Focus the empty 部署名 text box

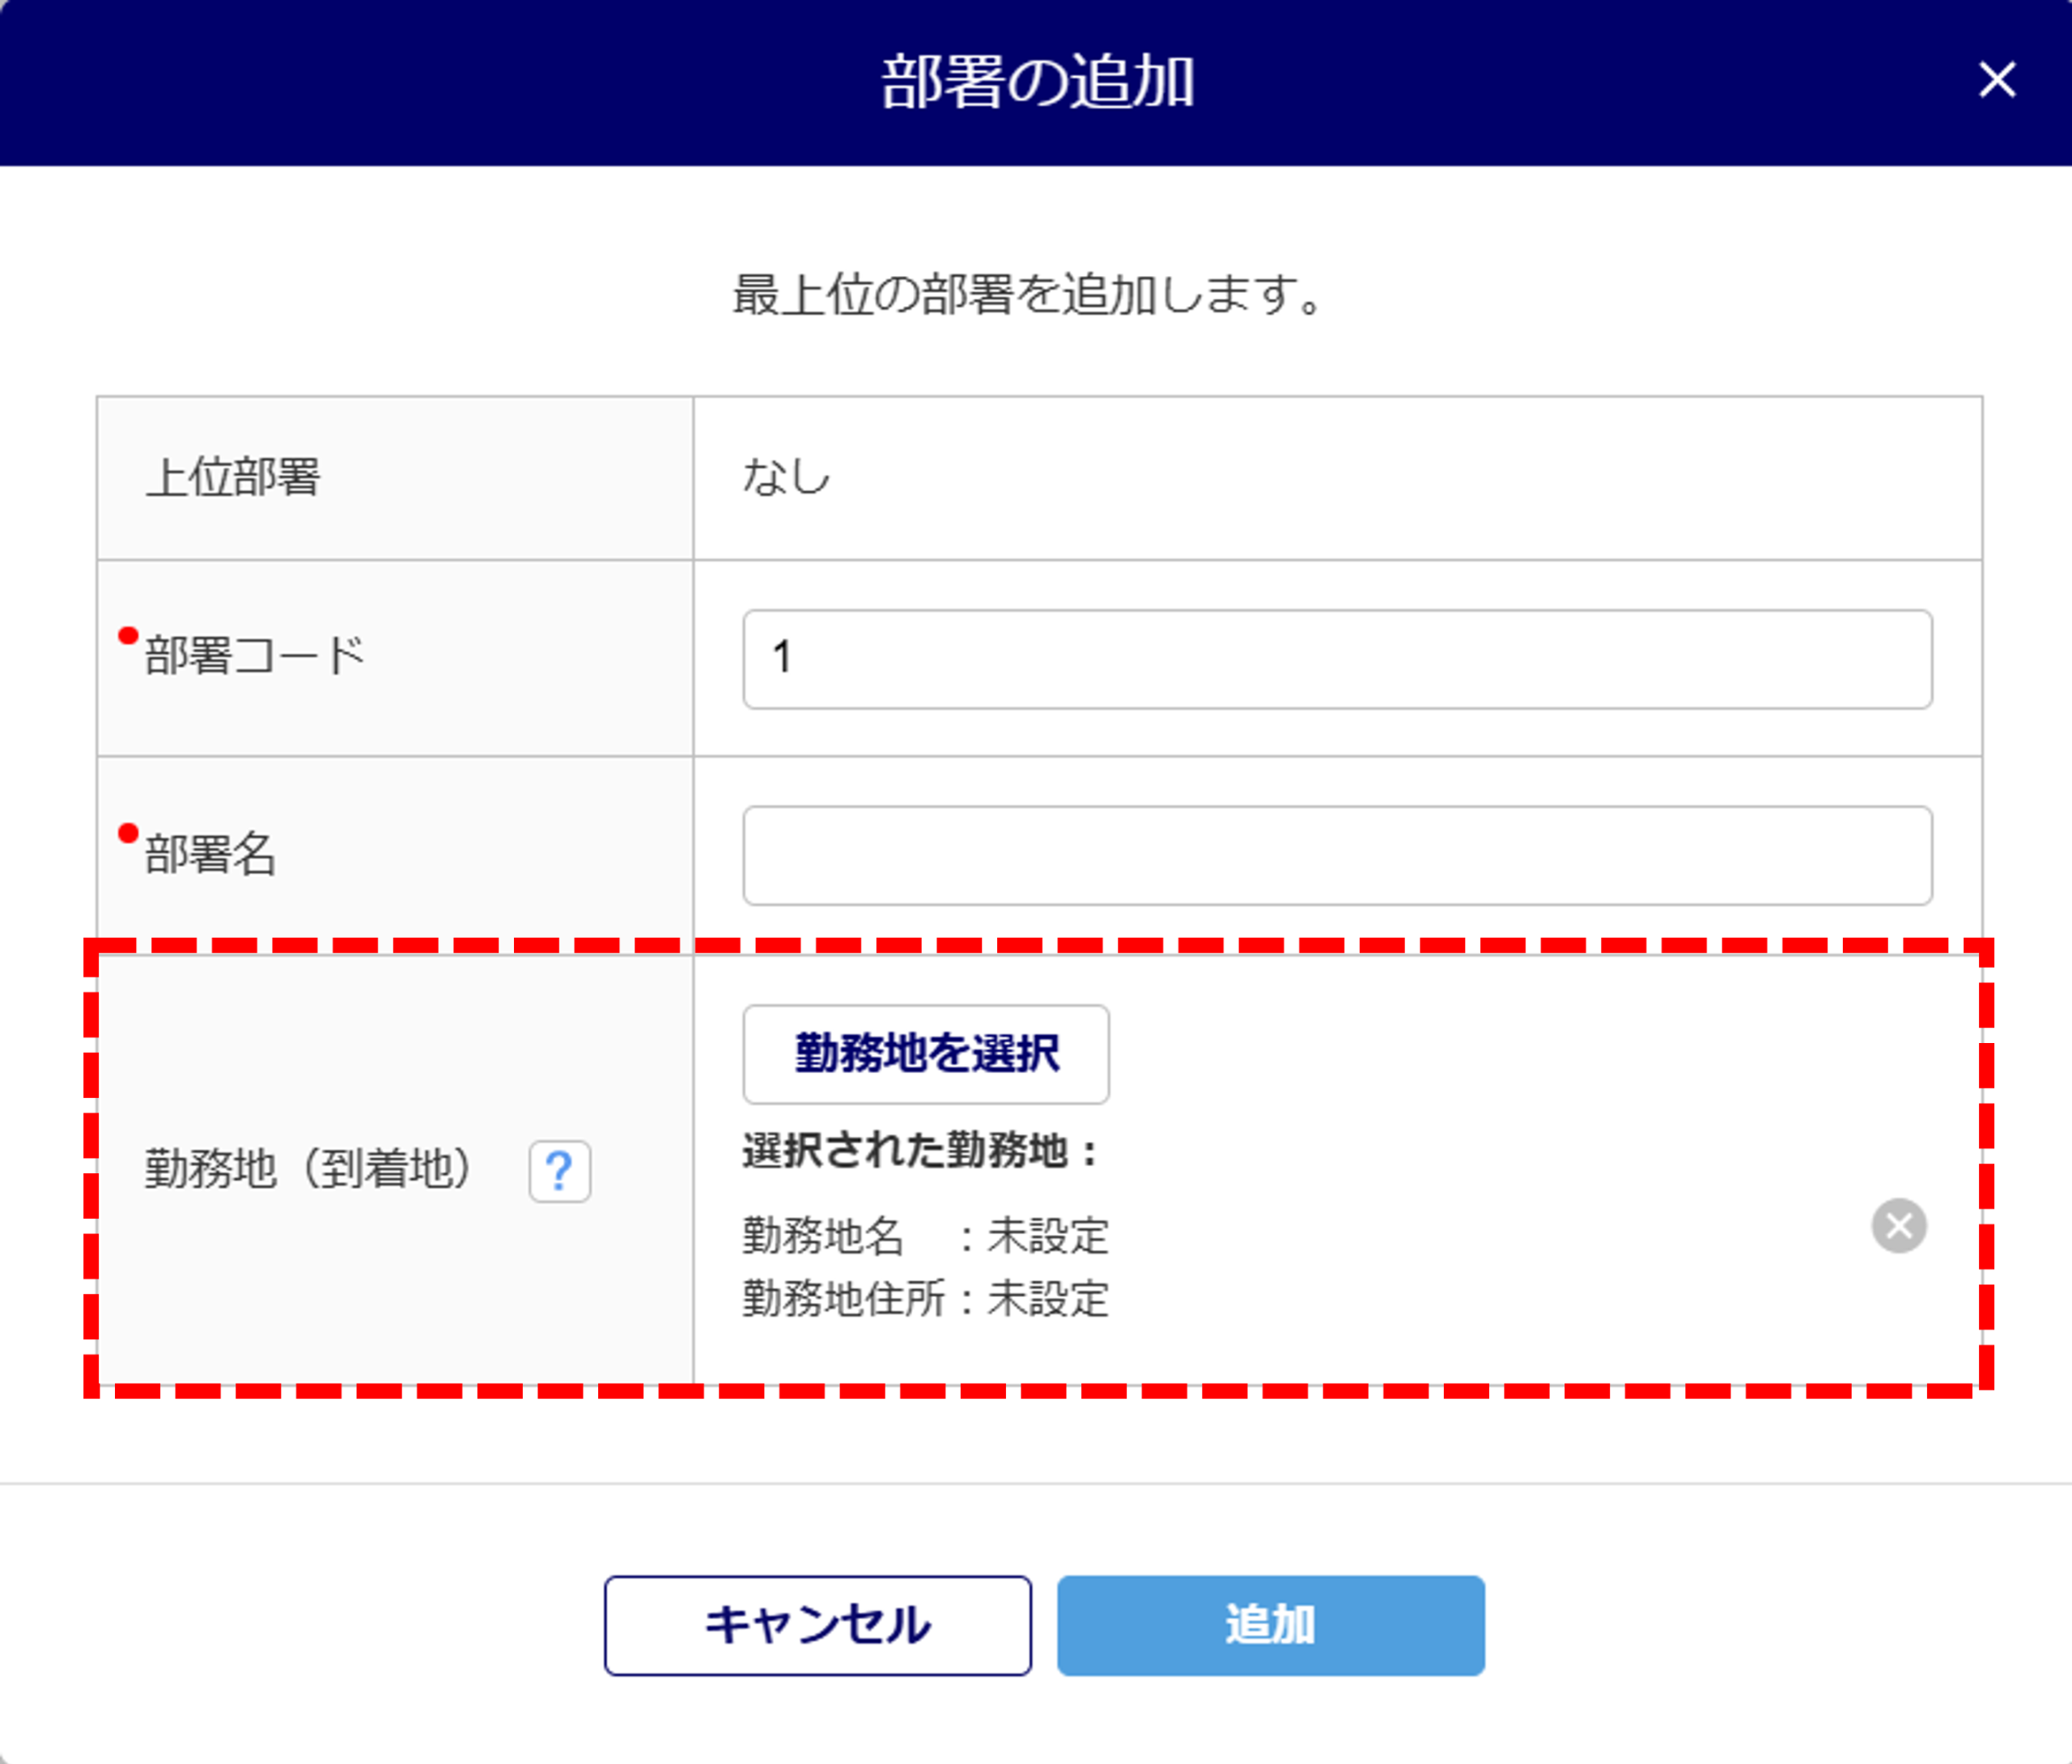pos(1336,855)
